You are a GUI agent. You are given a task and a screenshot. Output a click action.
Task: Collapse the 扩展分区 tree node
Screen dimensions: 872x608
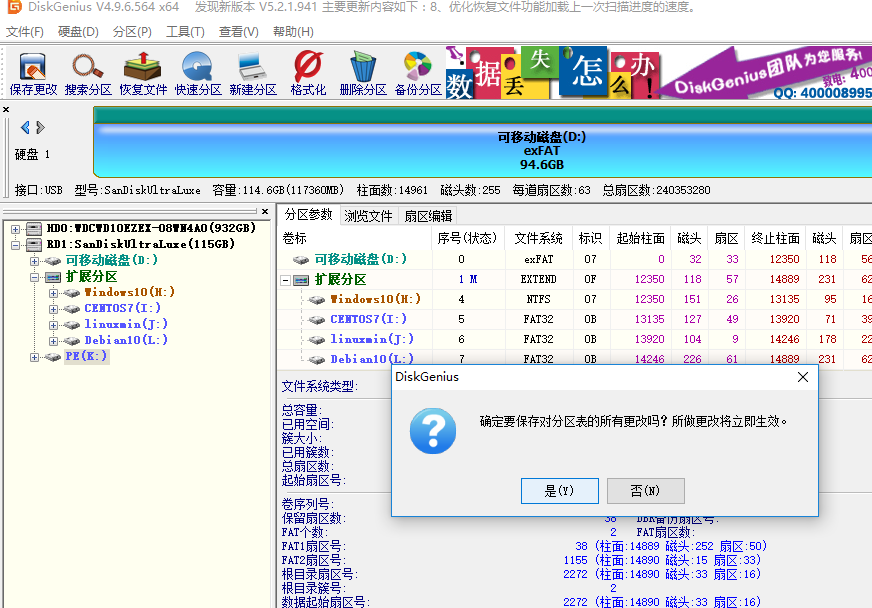tap(34, 277)
